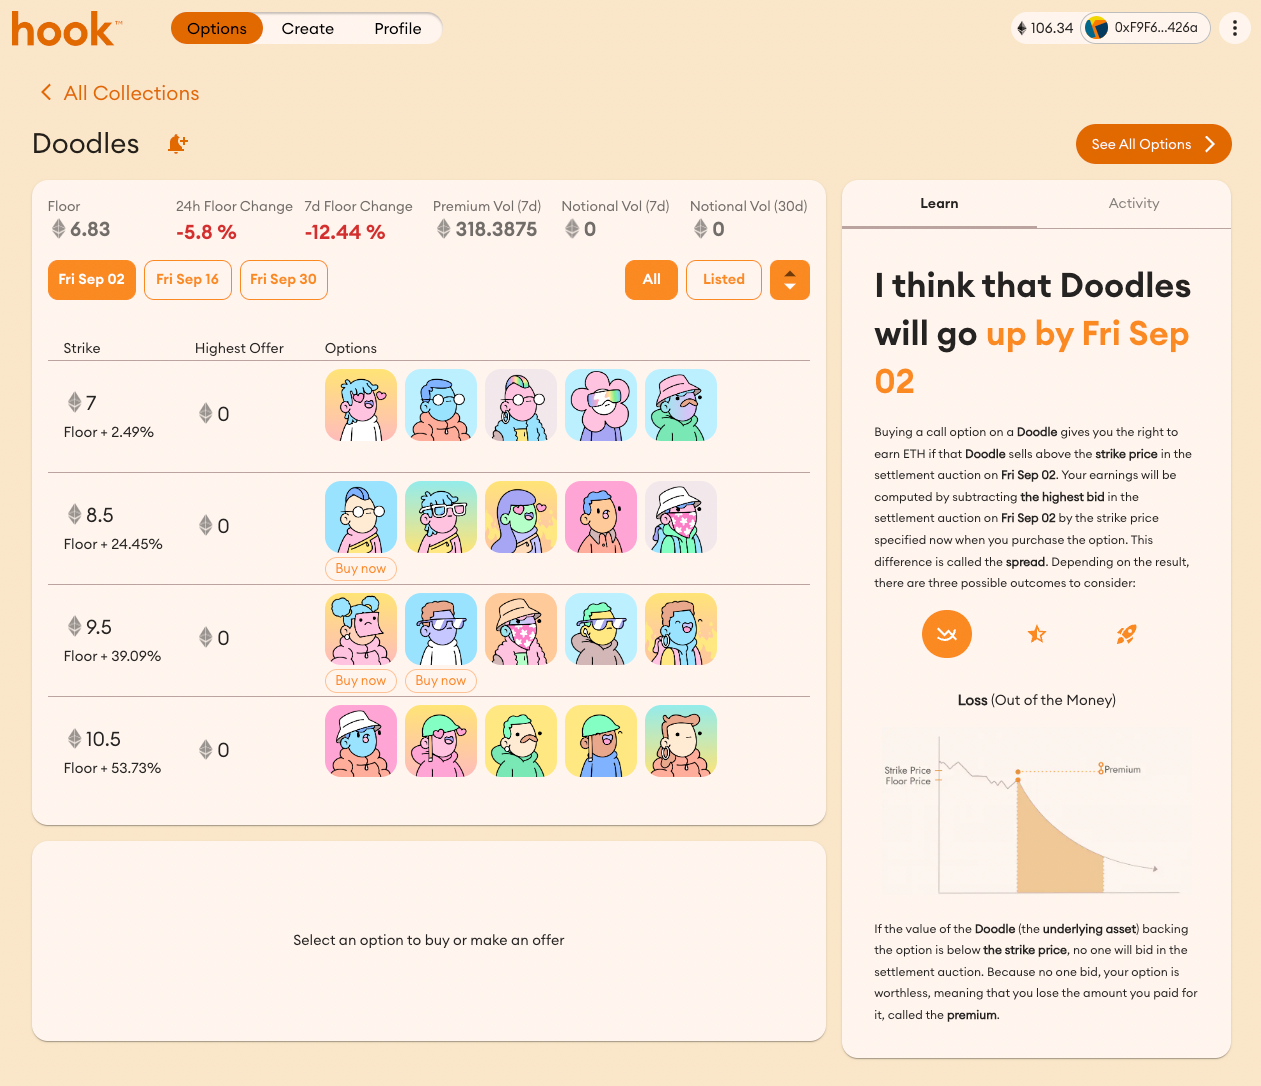Screen dimensions: 1261x1086
Task: Switch to the Options tab
Action: click(x=217, y=28)
